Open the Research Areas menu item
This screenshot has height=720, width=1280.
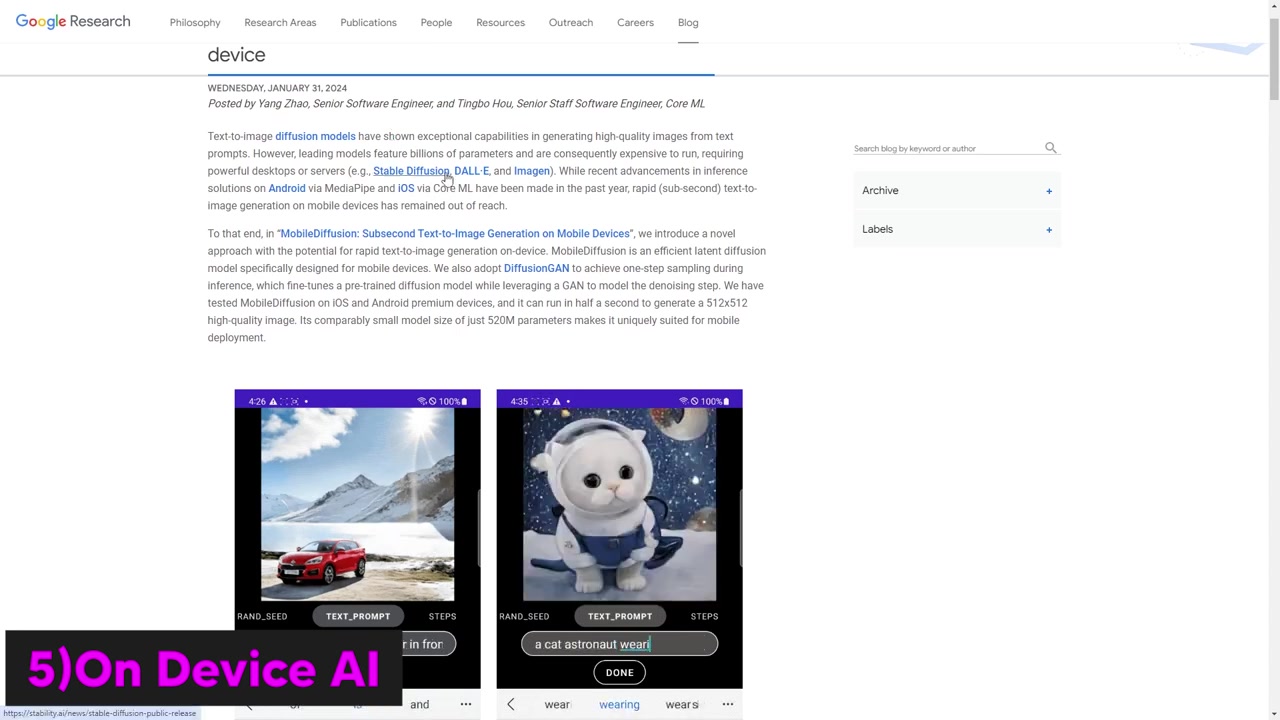tap(280, 22)
